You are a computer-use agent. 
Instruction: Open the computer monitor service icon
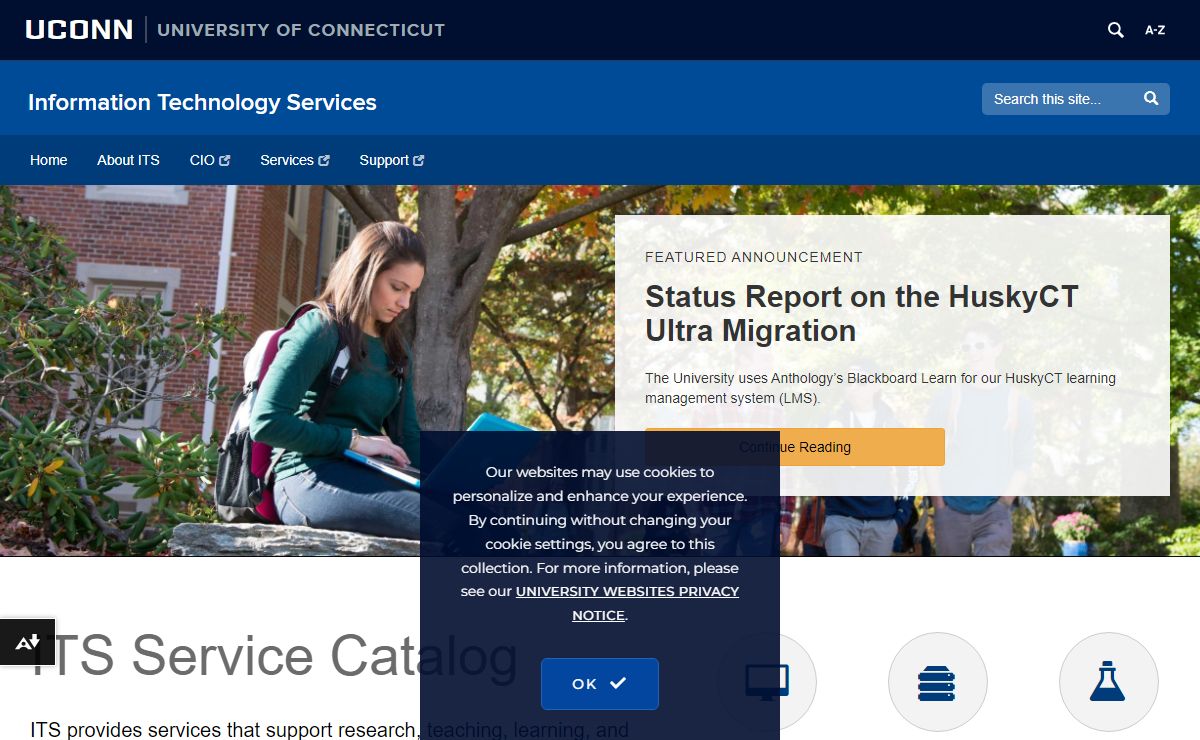pos(767,682)
